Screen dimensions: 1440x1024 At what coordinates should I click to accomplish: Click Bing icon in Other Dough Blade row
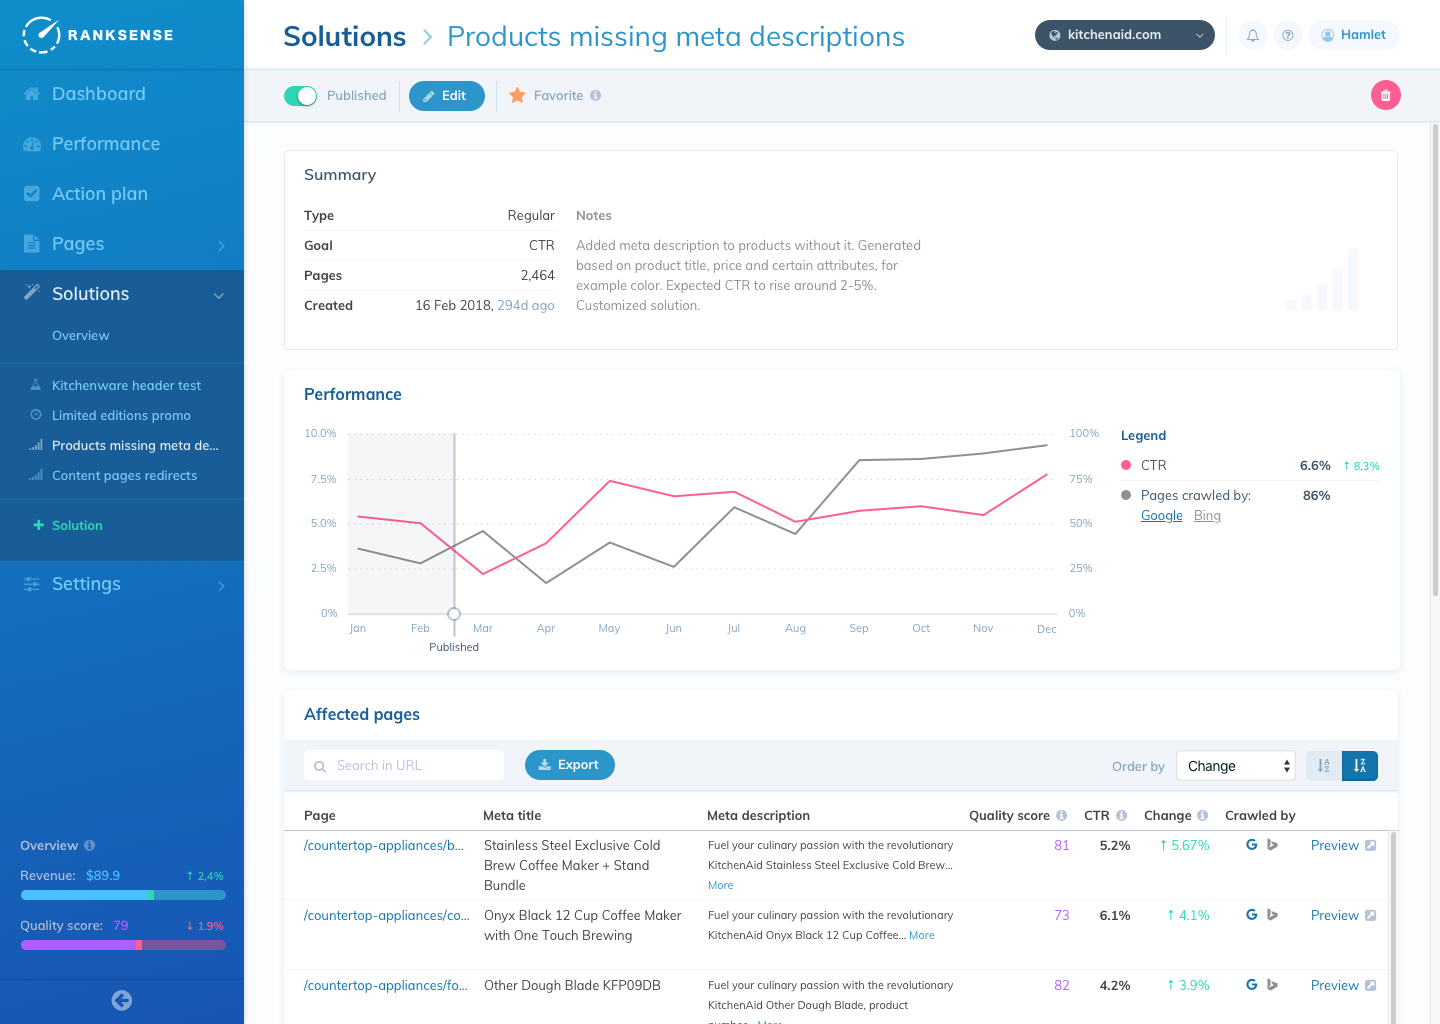1272,985
